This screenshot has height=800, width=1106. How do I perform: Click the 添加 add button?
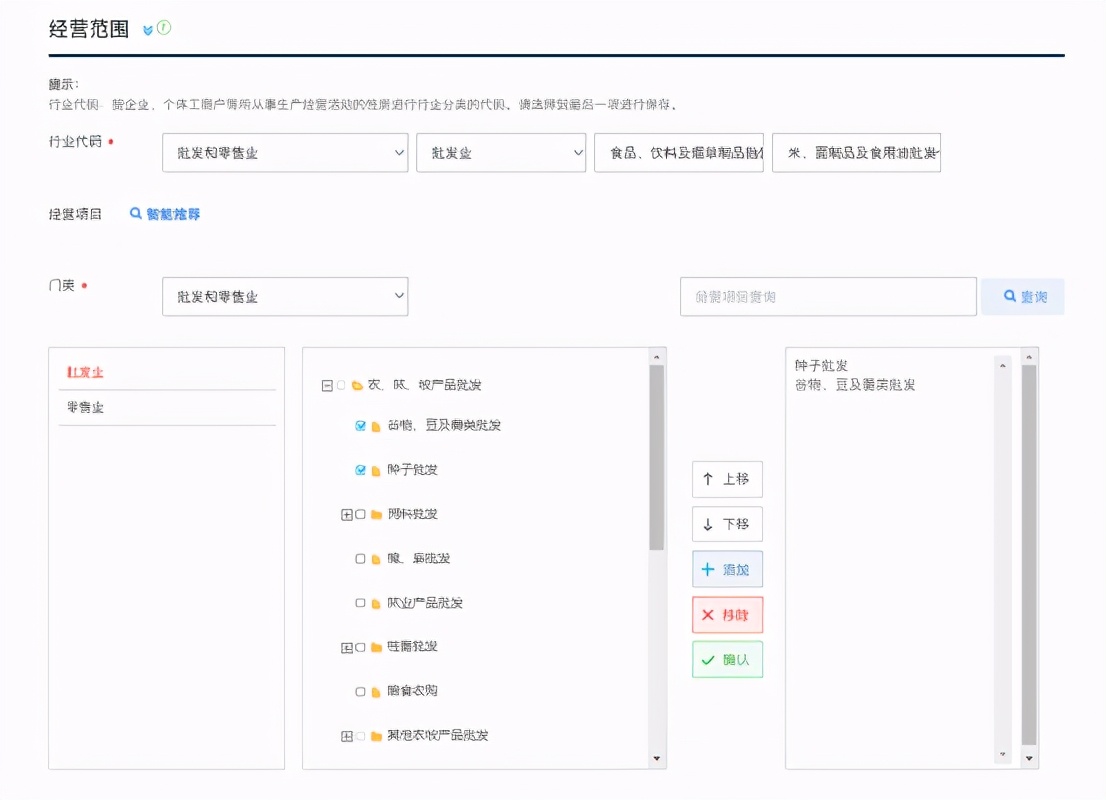727,569
